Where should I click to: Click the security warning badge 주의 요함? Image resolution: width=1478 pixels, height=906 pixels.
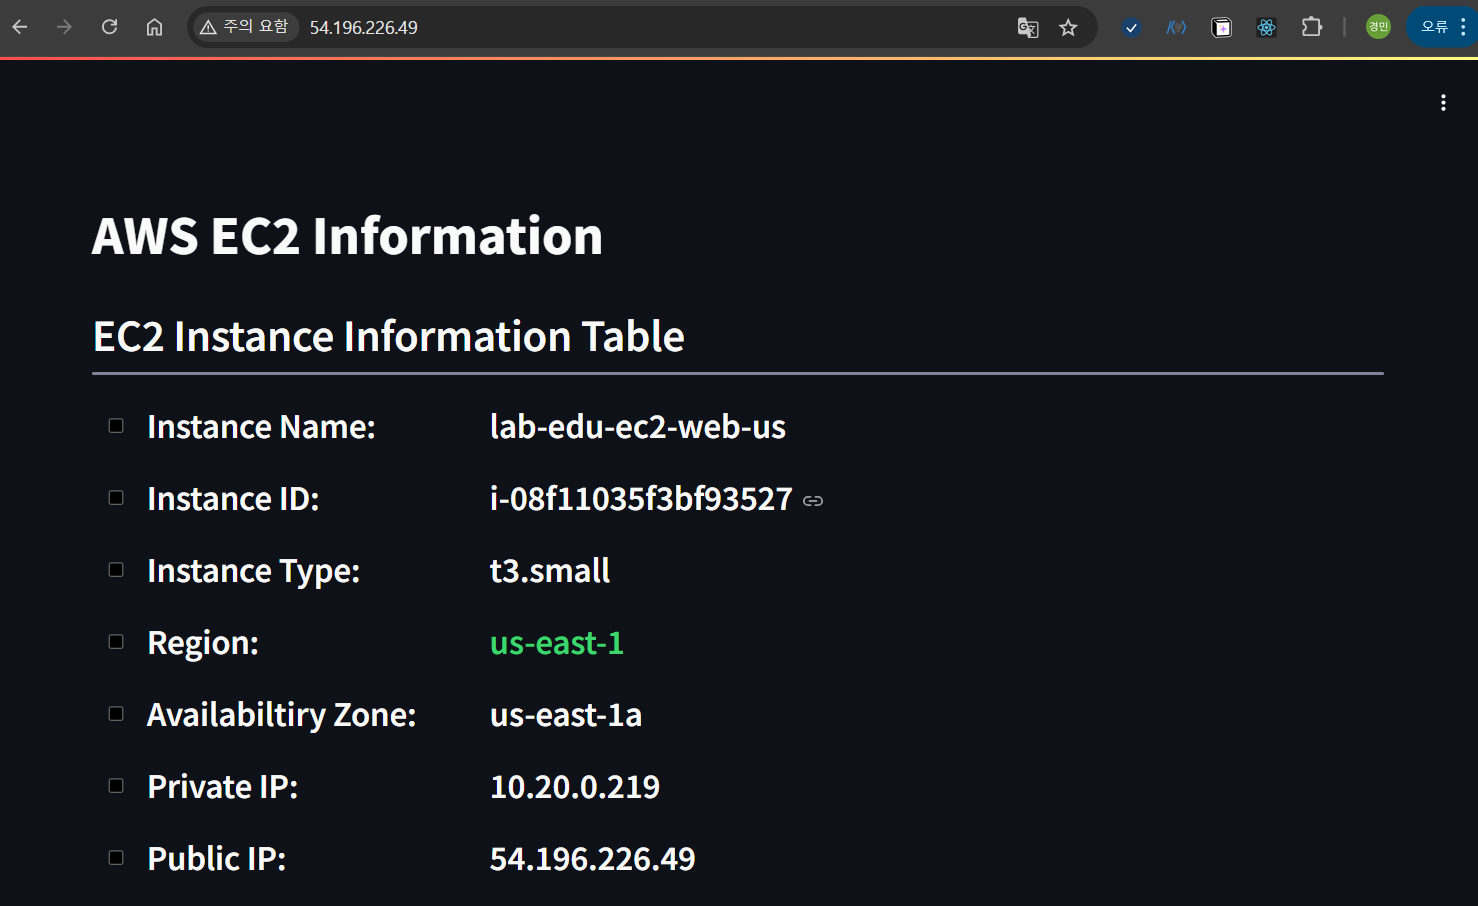coord(245,27)
